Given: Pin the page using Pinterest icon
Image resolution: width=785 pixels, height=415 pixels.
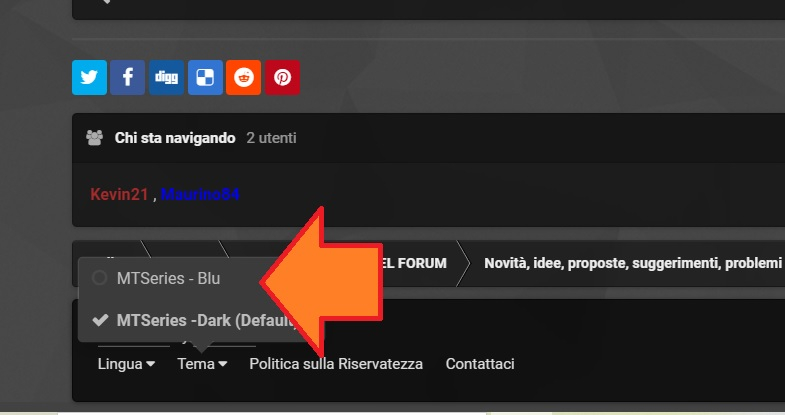Looking at the screenshot, I should point(282,78).
